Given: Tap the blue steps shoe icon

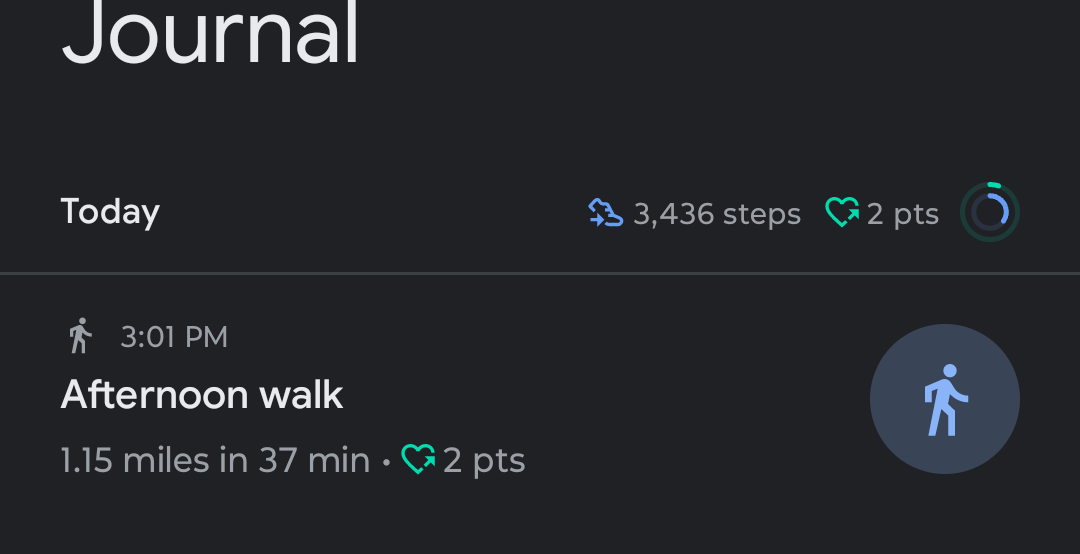Looking at the screenshot, I should tap(605, 212).
